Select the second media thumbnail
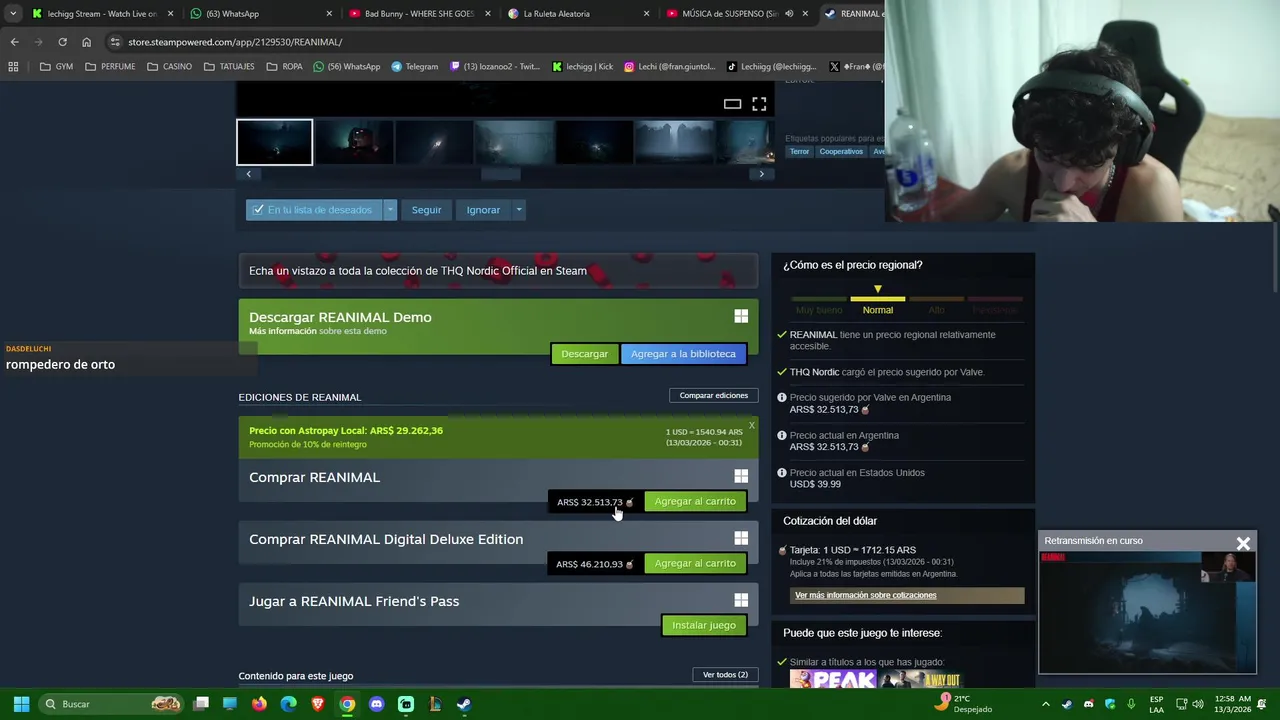Image resolution: width=1280 pixels, height=720 pixels. click(355, 142)
